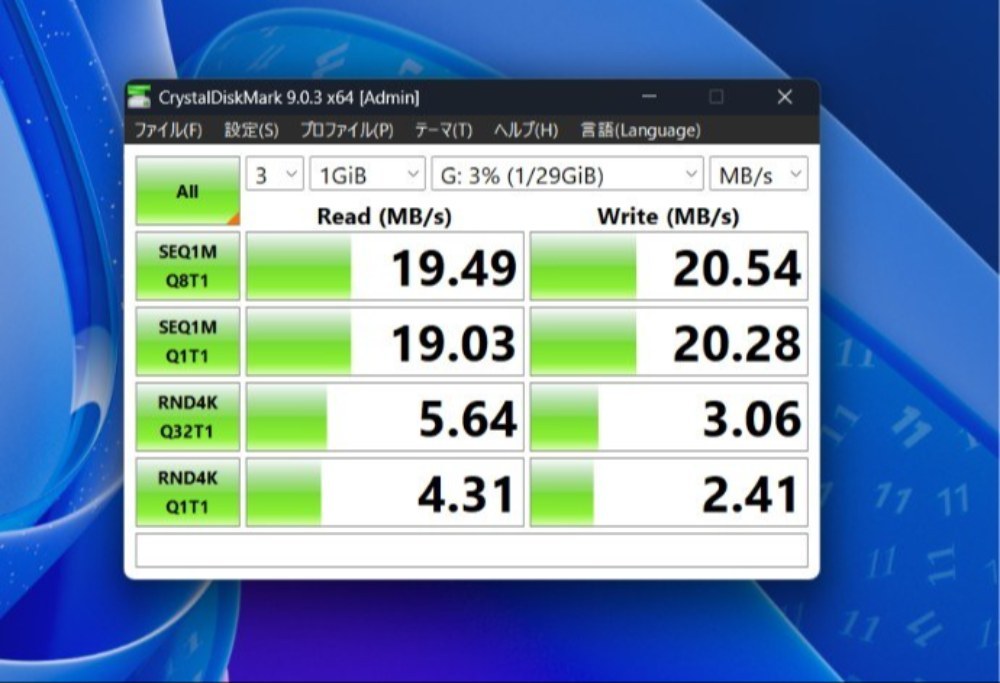Open the G: 3% (1/29GiB) drive selector

point(567,174)
